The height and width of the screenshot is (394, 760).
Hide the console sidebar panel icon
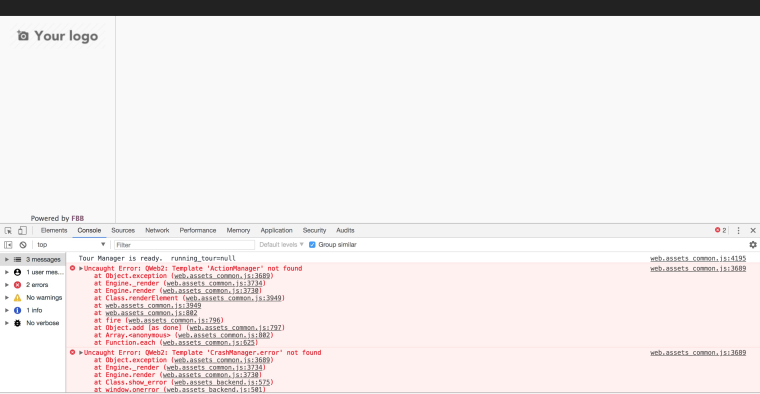8,245
